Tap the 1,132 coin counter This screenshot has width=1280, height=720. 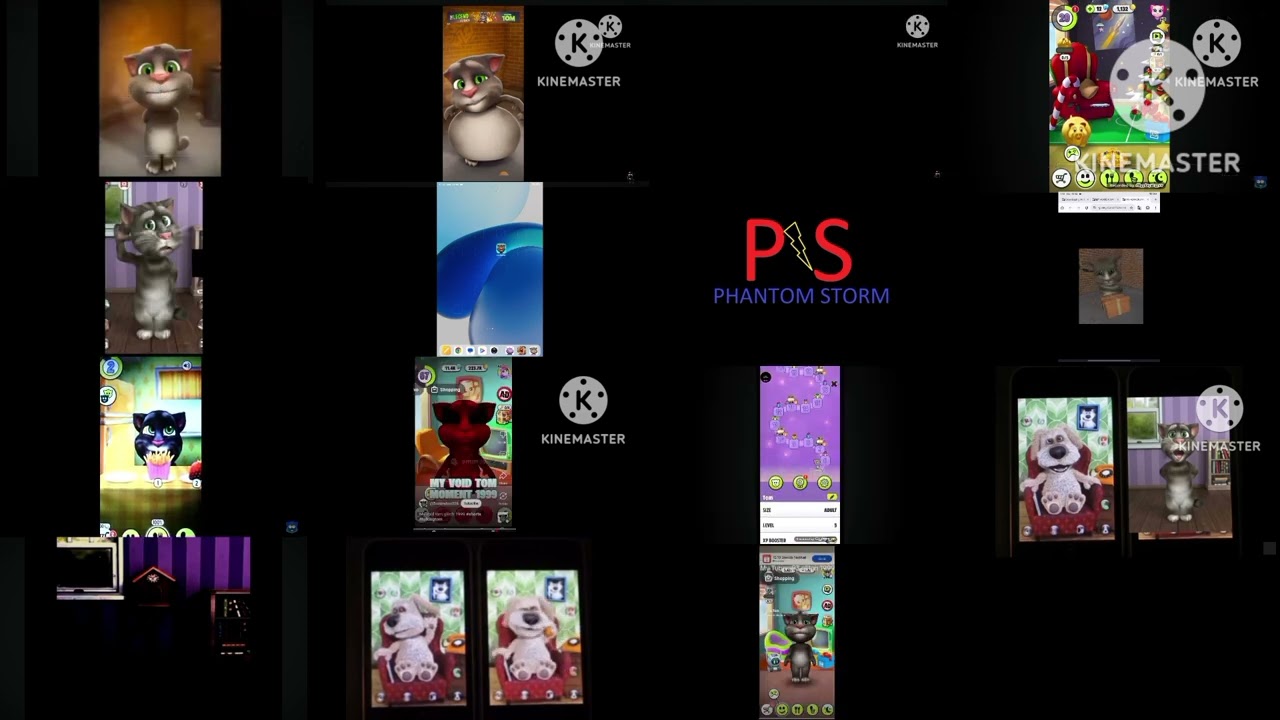[1125, 9]
